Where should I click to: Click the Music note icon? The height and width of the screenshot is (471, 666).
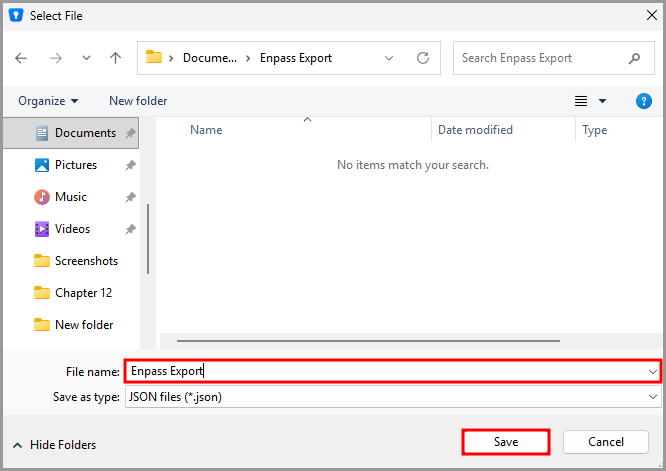click(42, 197)
